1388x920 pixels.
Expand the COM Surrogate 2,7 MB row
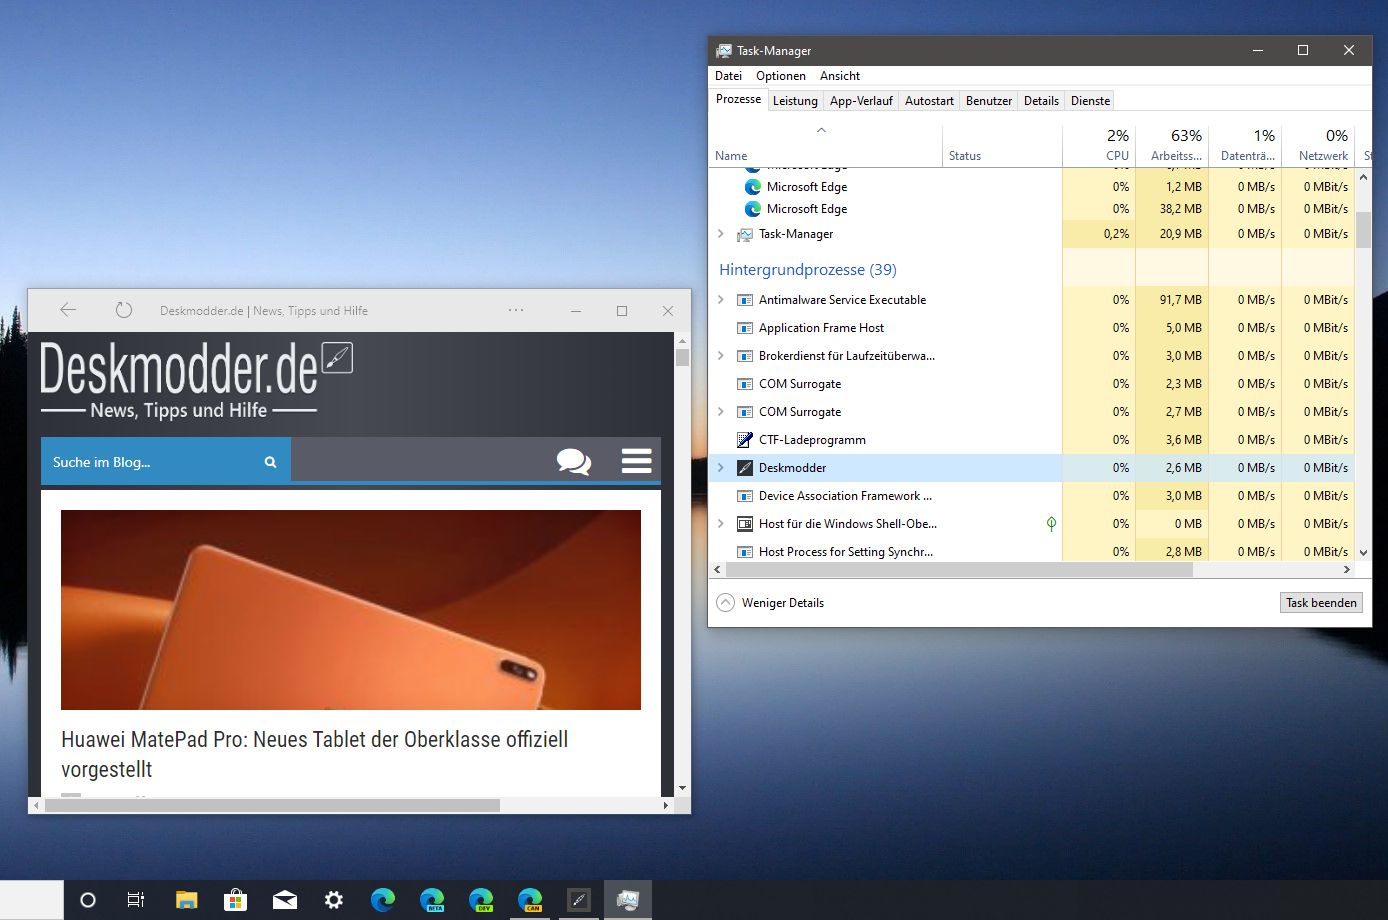pos(721,412)
